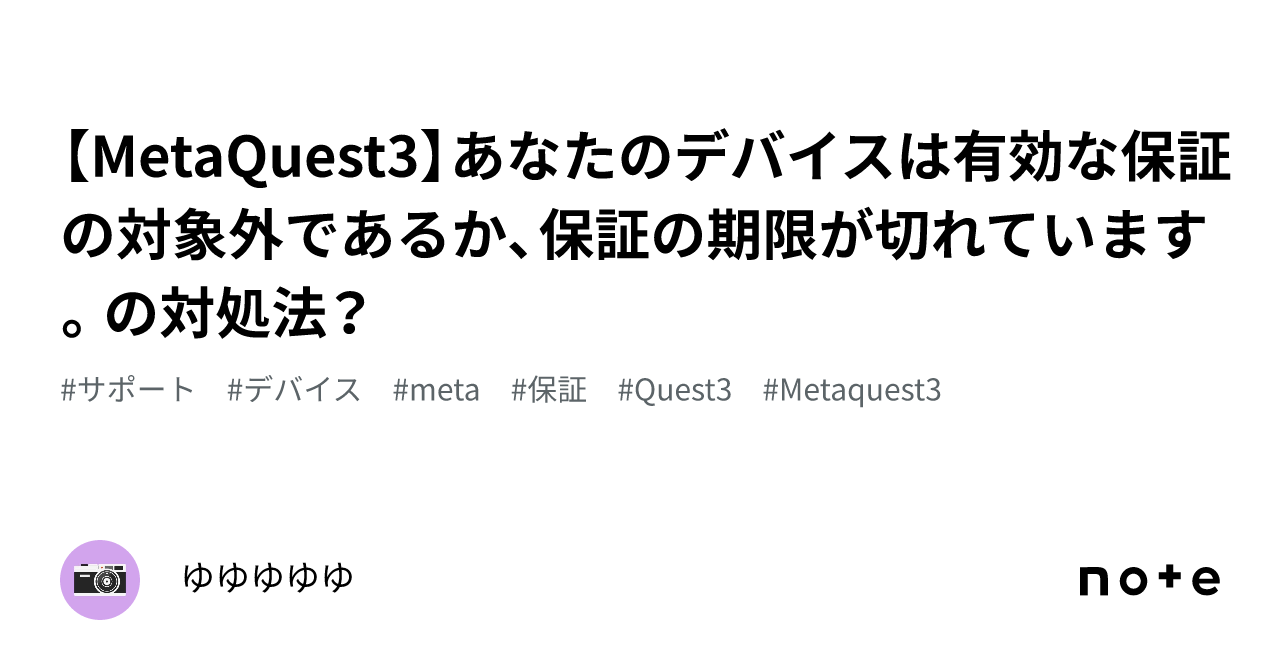Open the note logo
Screen dimensions: 1280x670
click(1150, 580)
